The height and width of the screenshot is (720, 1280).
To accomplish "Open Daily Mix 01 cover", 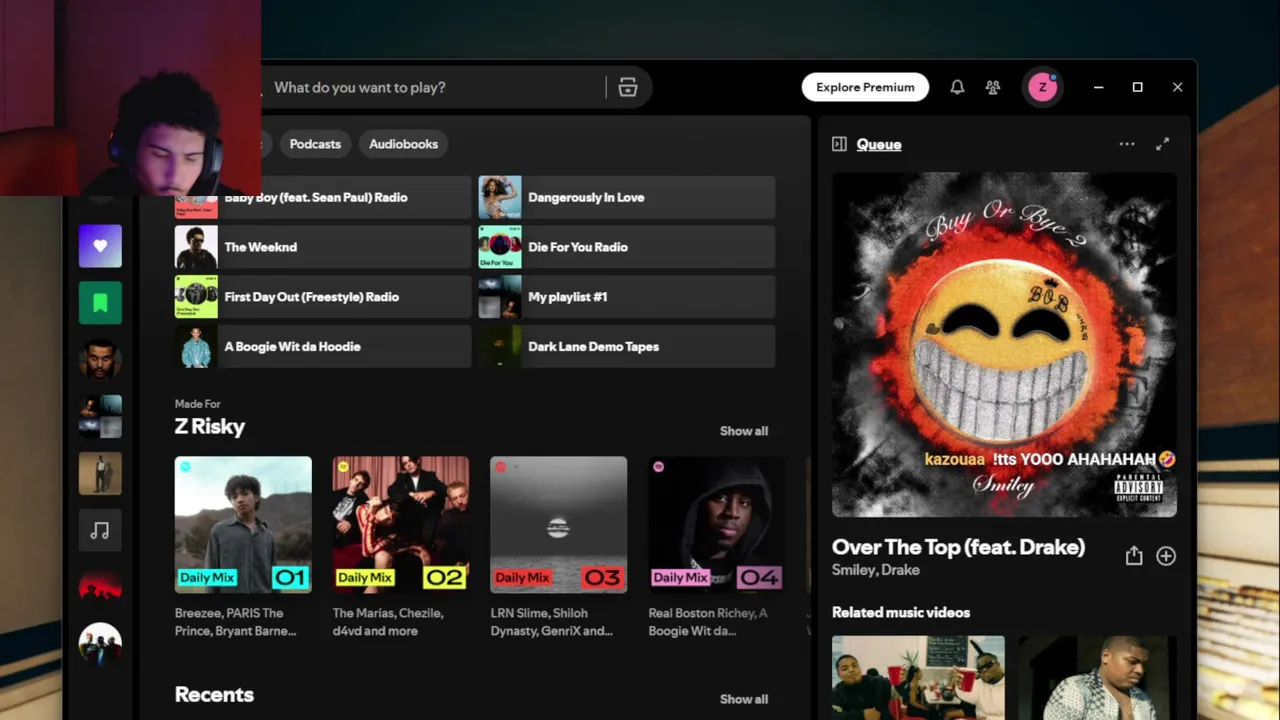I will click(243, 525).
